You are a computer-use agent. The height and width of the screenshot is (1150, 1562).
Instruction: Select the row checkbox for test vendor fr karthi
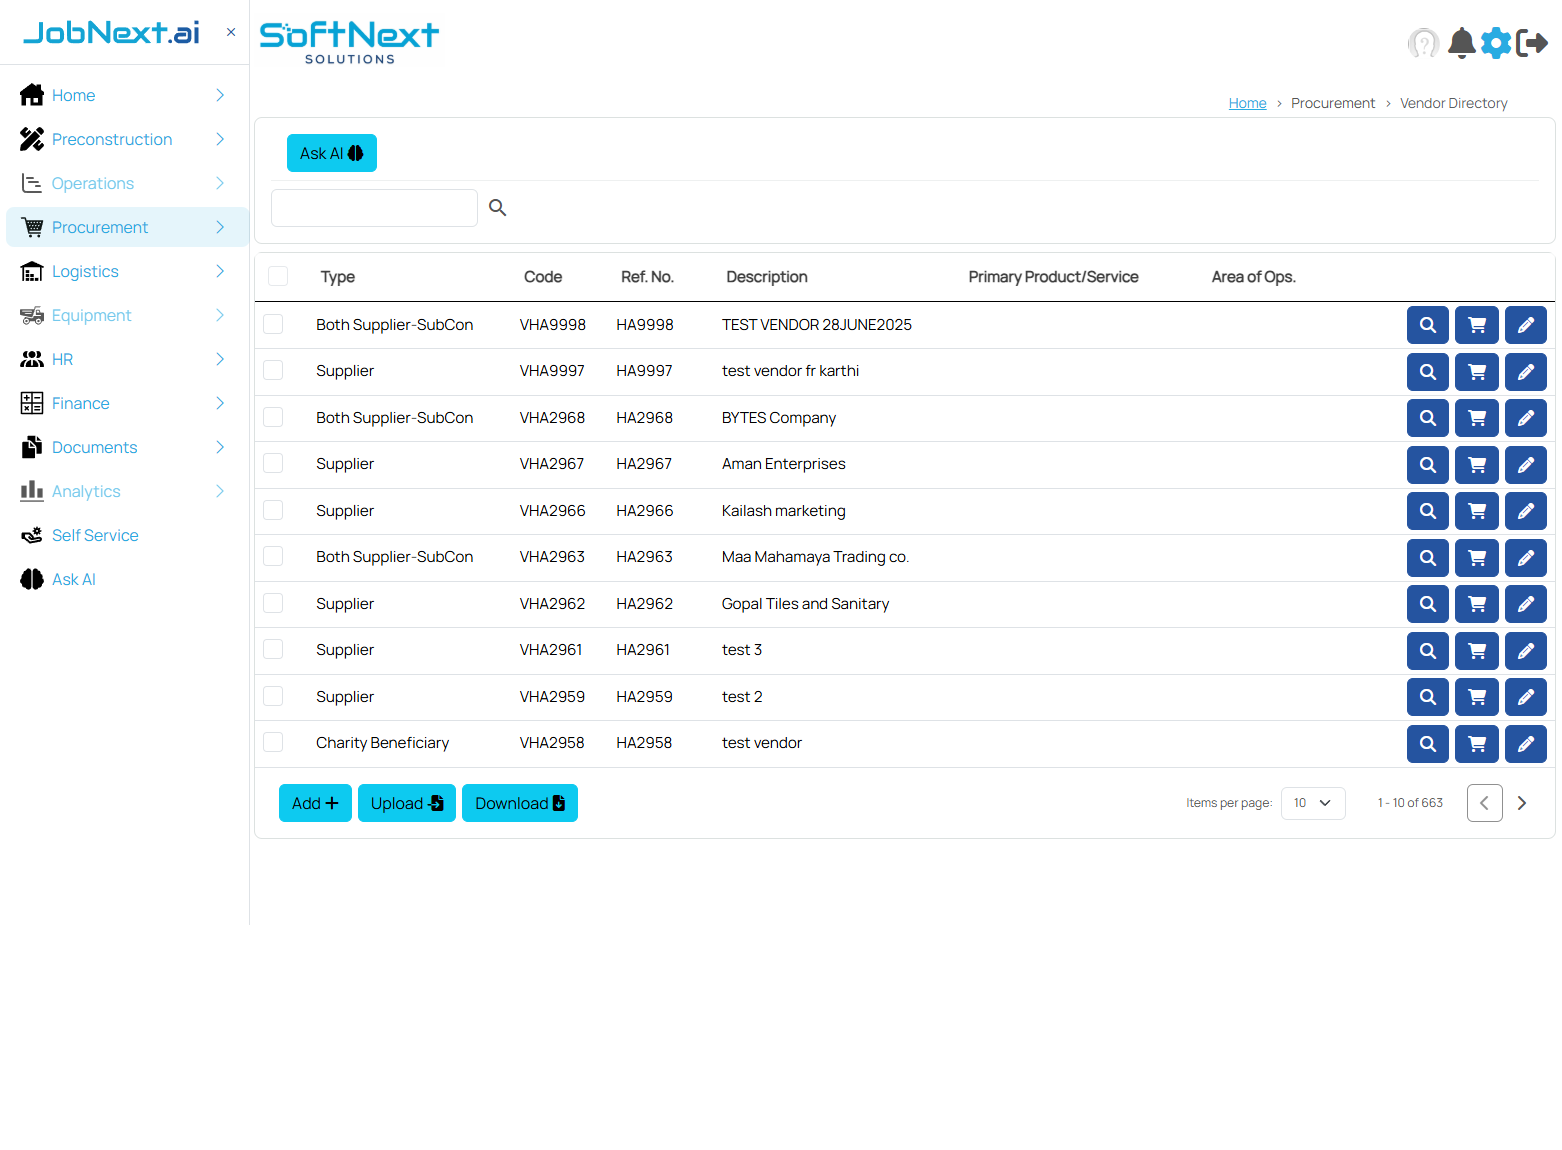(x=272, y=370)
